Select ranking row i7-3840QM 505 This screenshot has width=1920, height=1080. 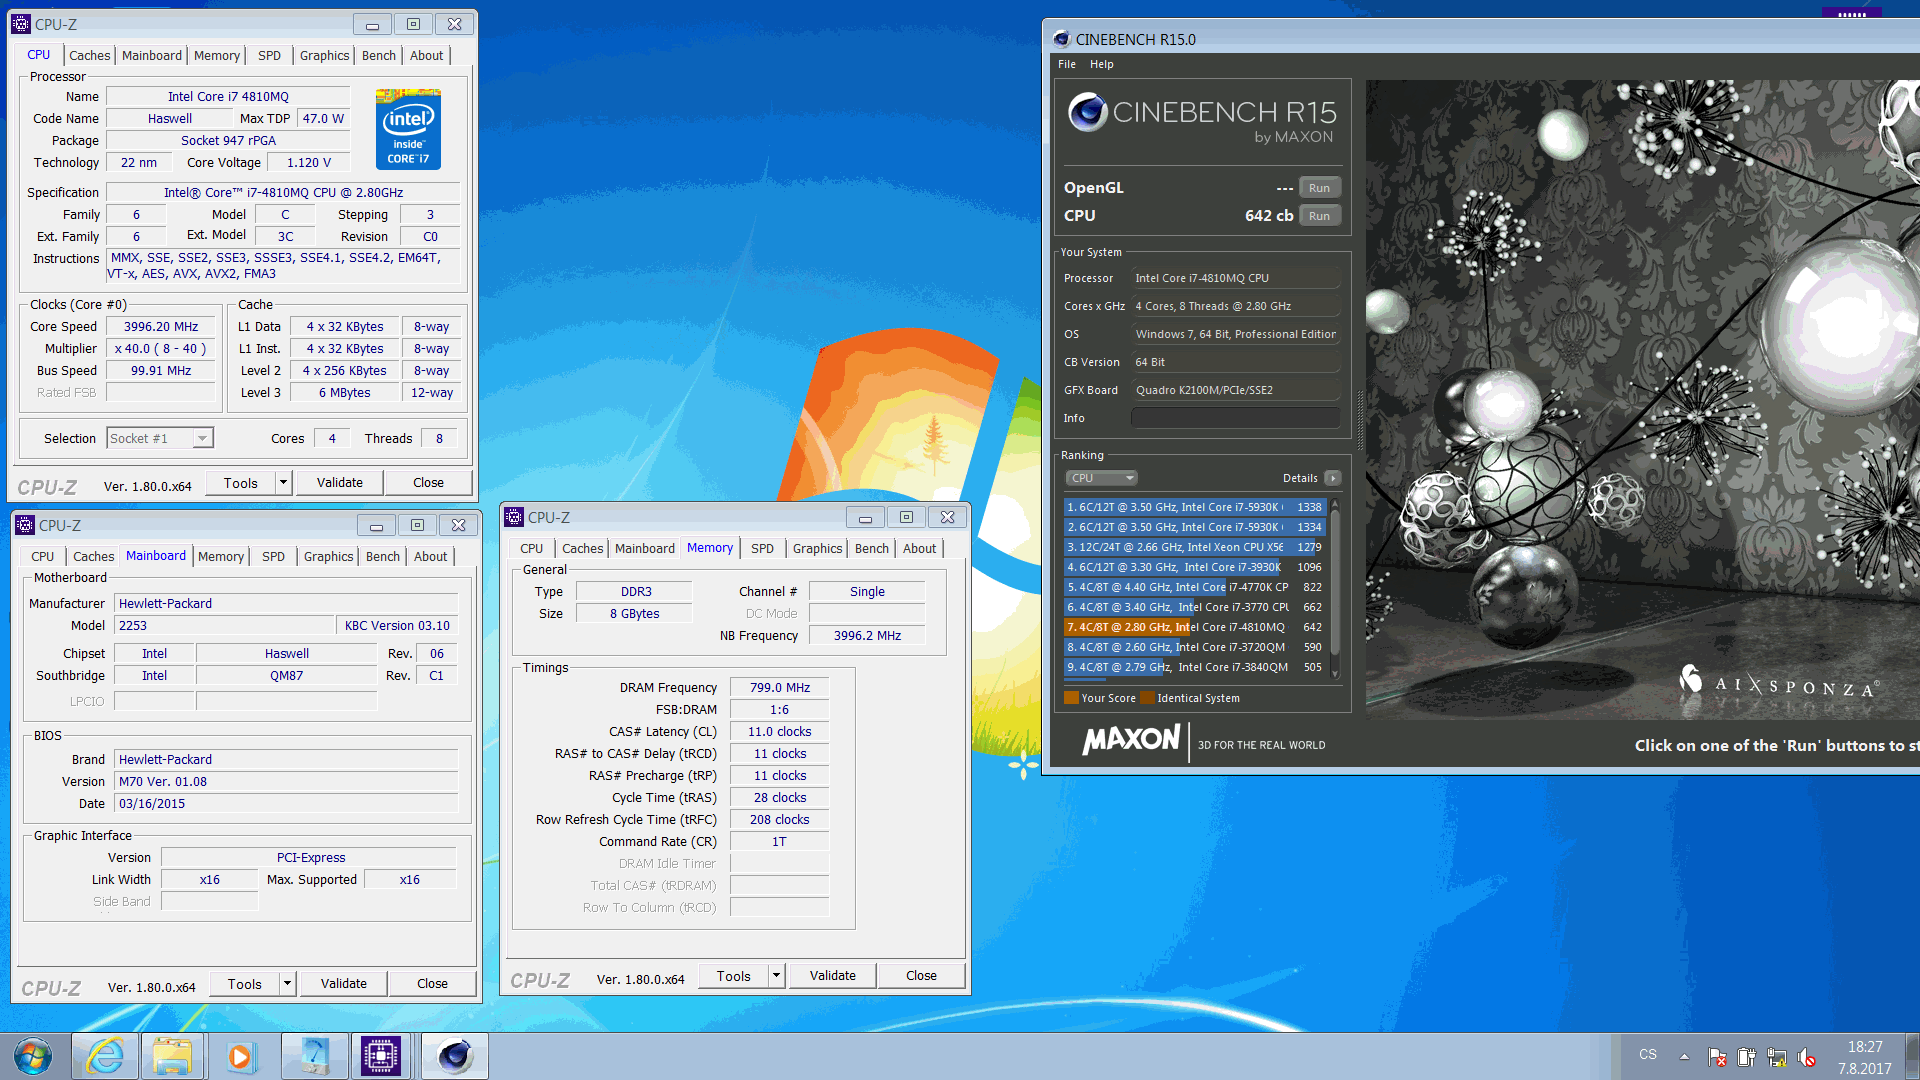click(1195, 667)
